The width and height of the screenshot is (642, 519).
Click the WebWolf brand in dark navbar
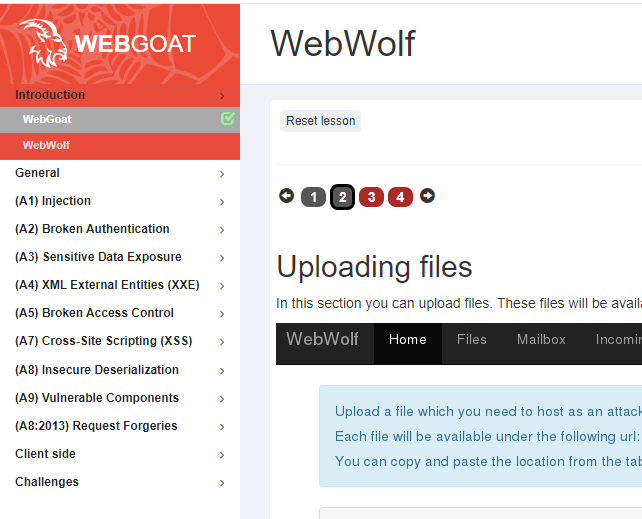pos(322,339)
